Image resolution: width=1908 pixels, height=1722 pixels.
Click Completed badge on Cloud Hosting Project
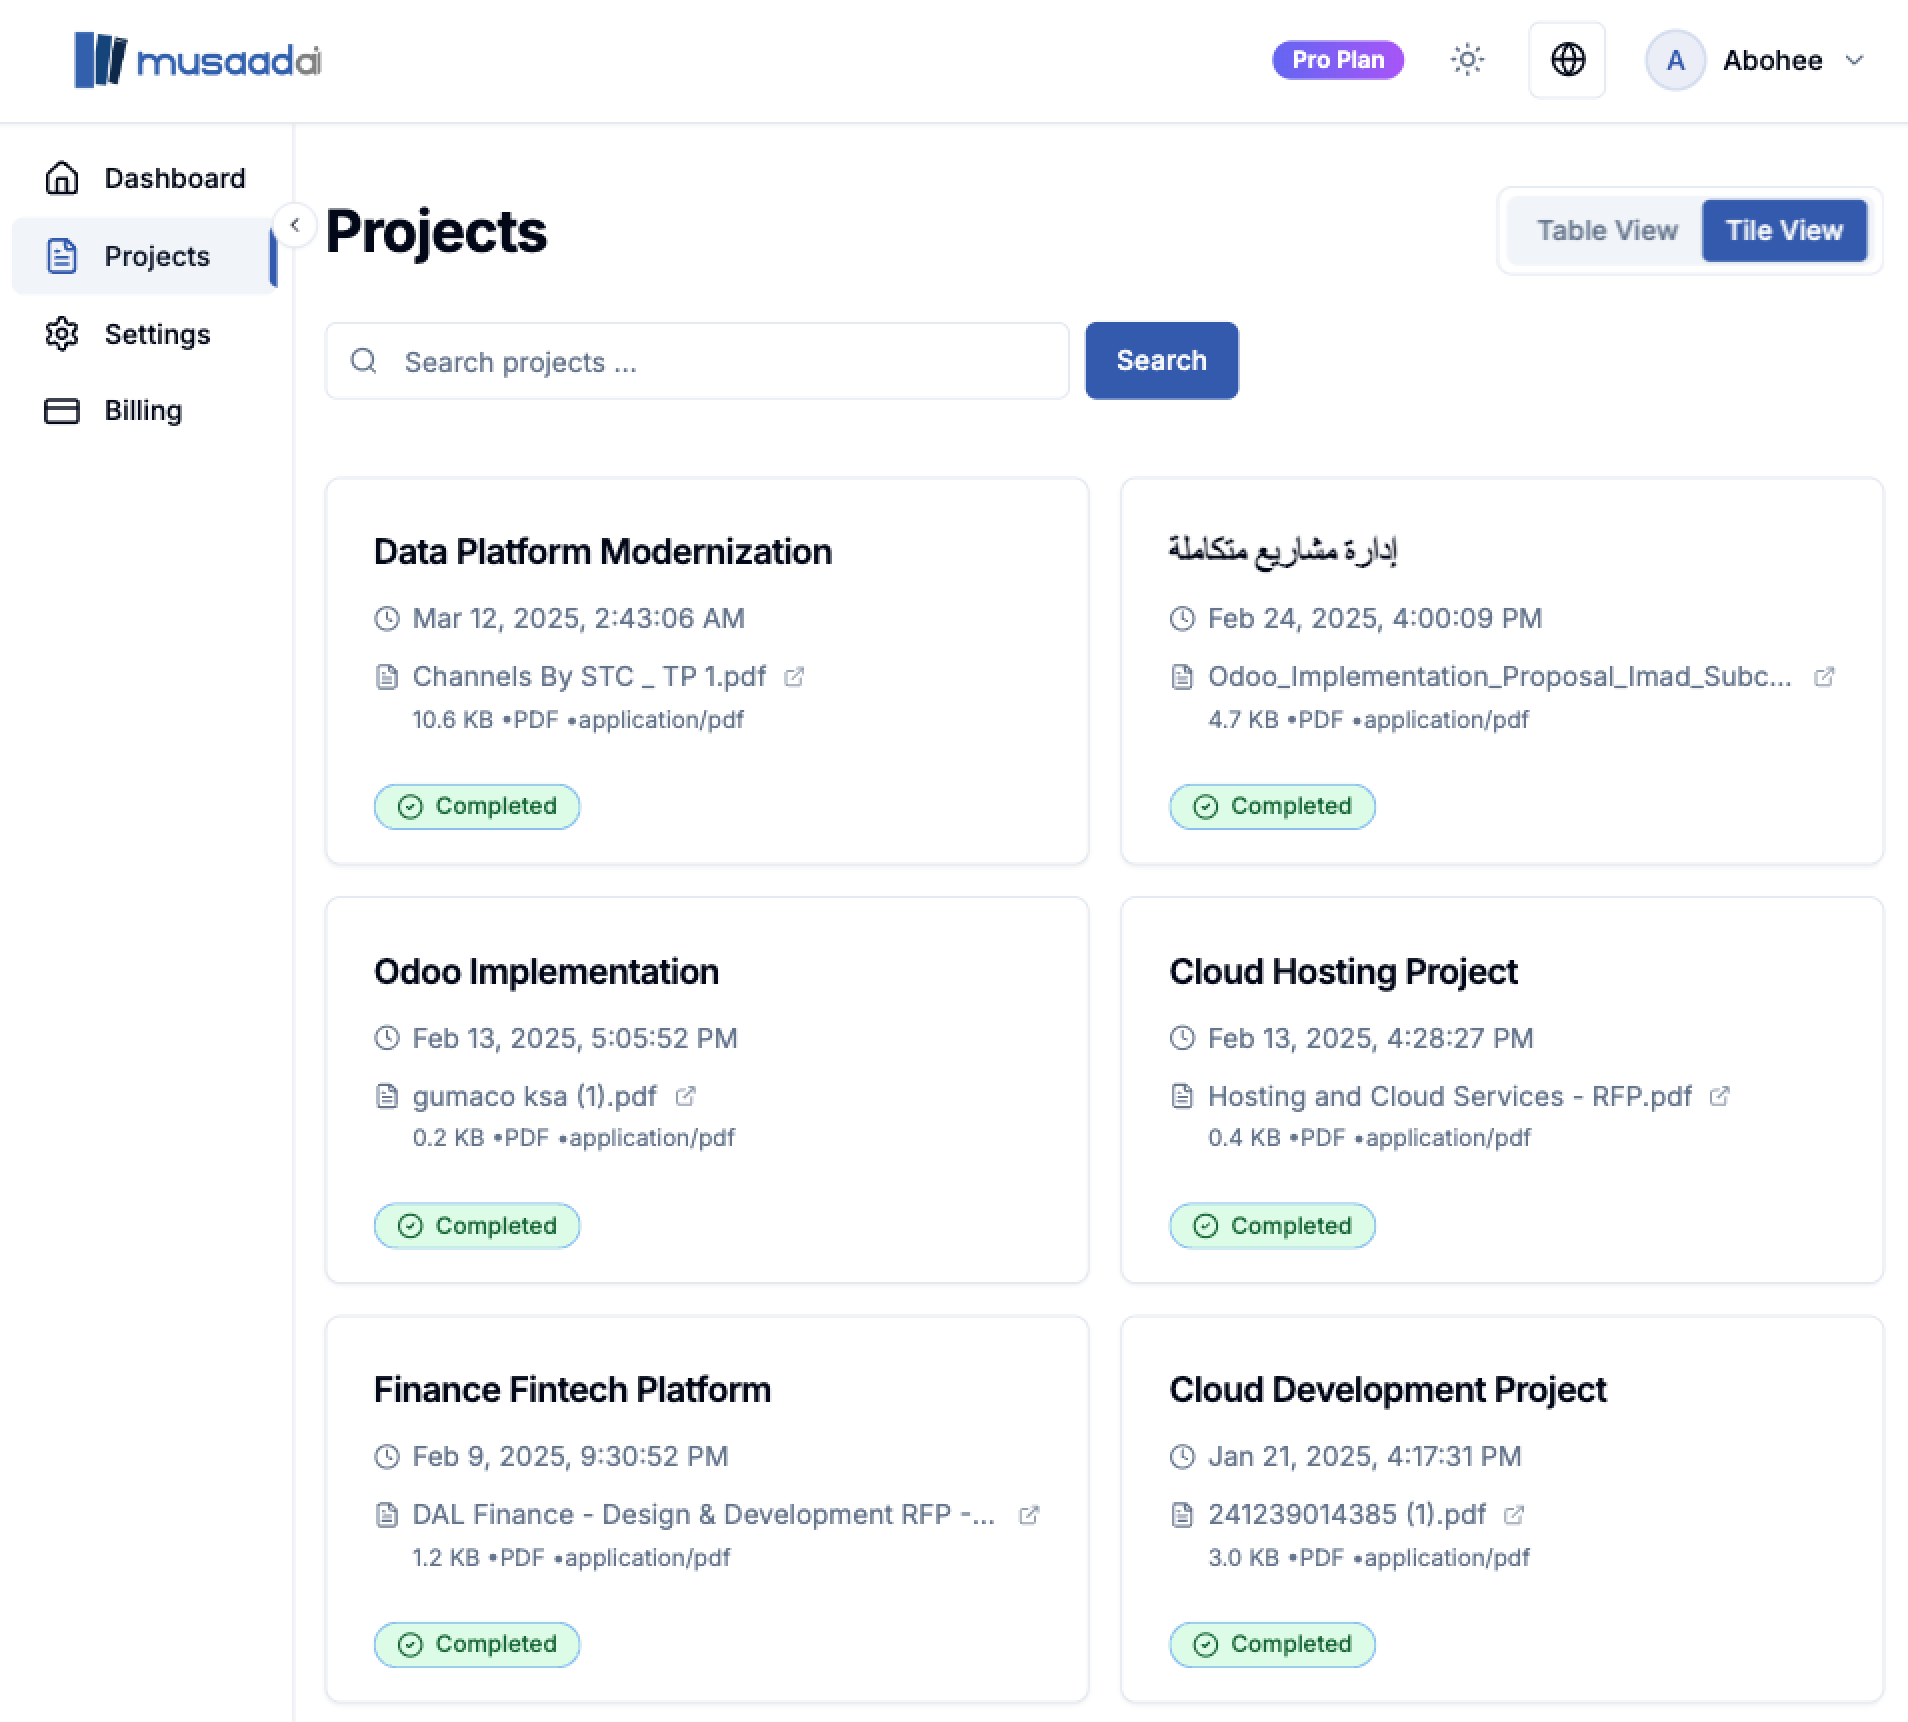1272,1226
